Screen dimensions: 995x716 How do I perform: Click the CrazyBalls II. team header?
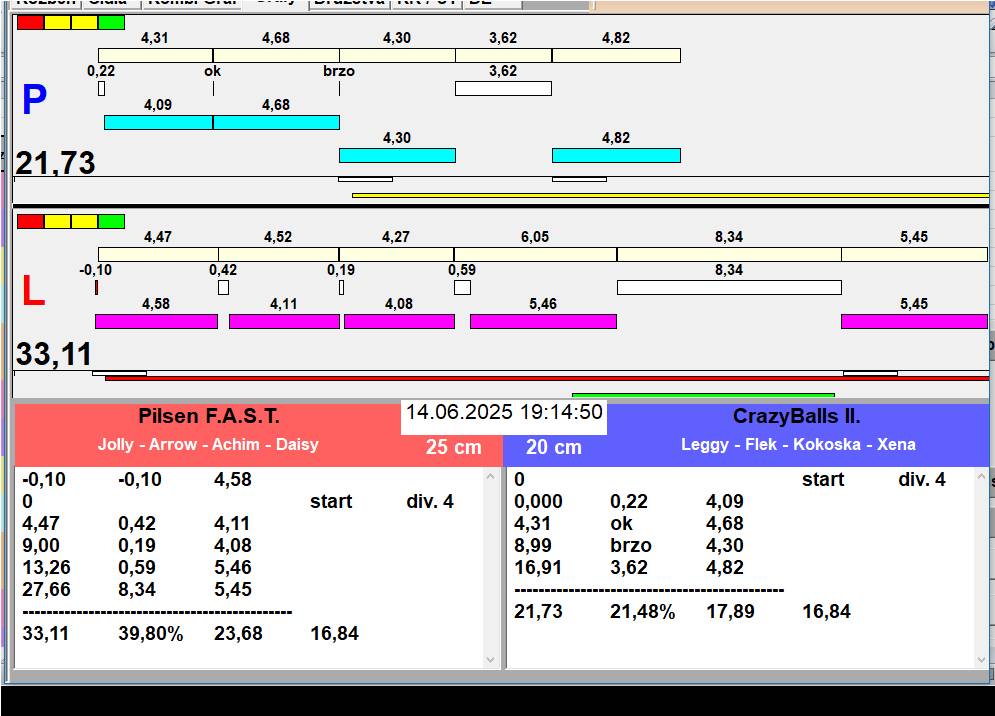click(796, 417)
